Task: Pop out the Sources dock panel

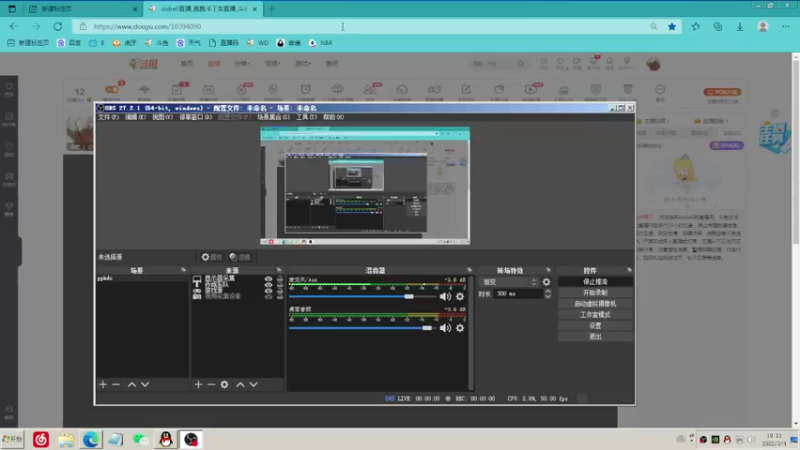Action: 279,270
